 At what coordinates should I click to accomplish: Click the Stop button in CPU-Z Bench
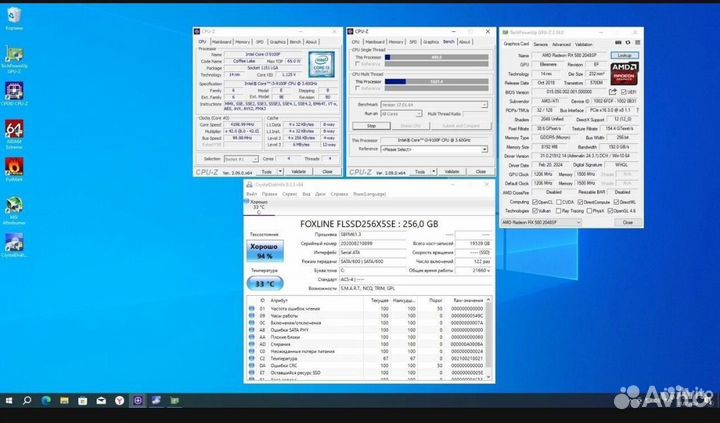[x=371, y=125]
